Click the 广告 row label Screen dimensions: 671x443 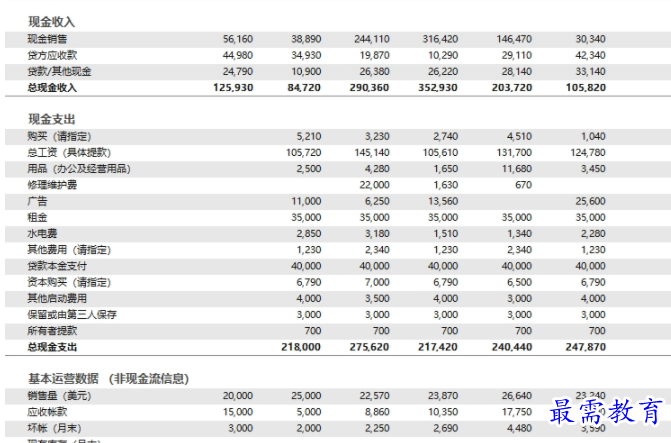37,201
